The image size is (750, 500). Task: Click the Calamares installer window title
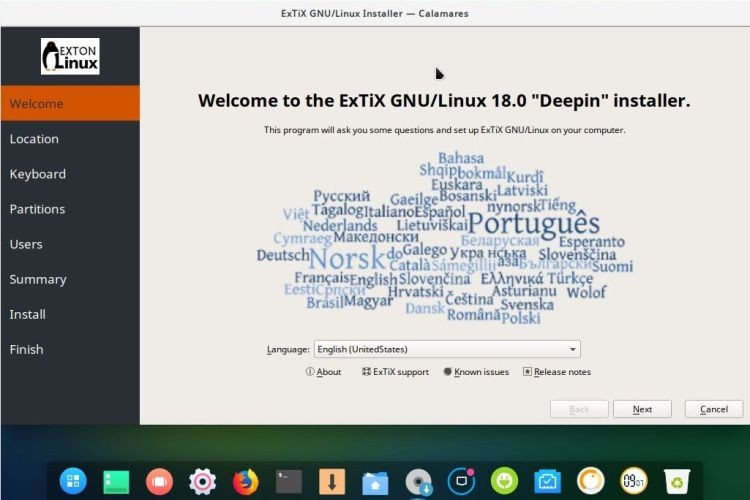375,13
